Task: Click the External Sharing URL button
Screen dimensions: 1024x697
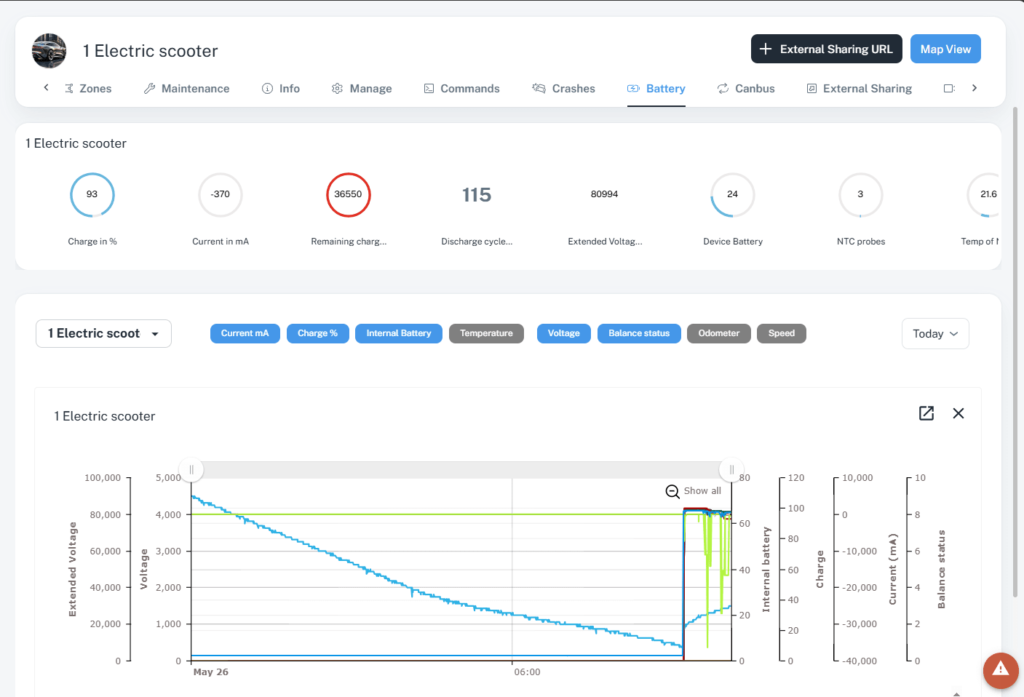Action: coord(826,49)
